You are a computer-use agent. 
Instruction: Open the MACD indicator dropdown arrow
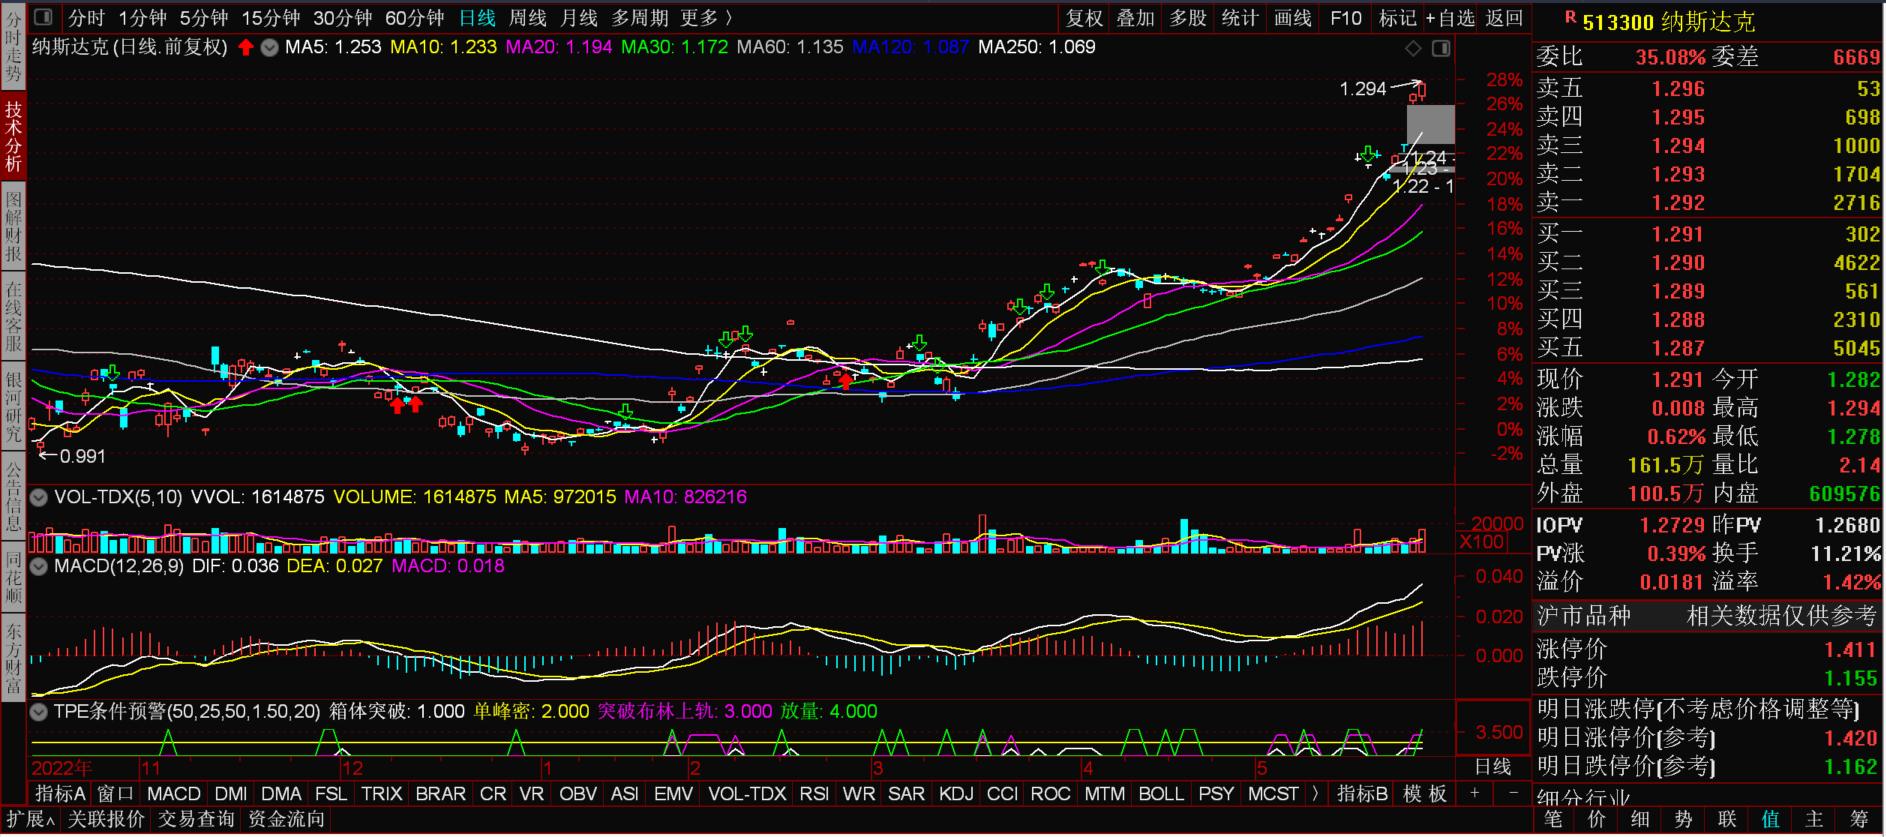point(39,566)
